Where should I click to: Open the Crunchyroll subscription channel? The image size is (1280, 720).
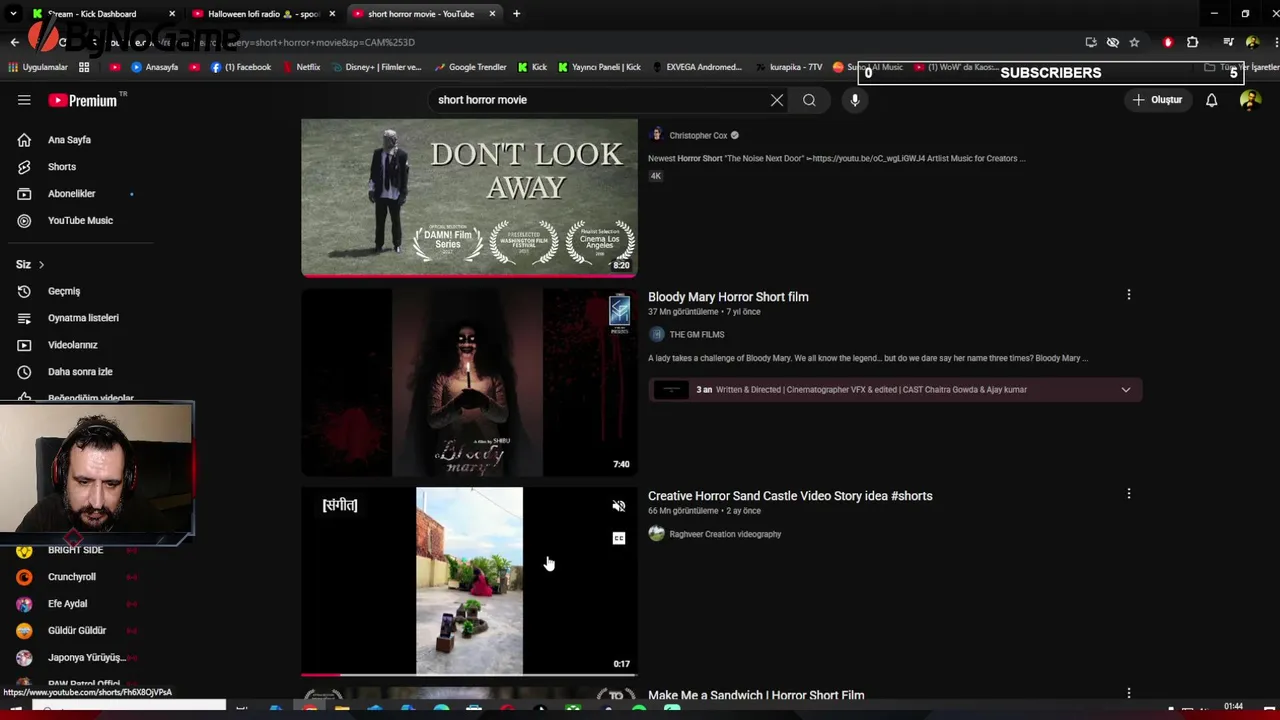pyautogui.click(x=71, y=577)
